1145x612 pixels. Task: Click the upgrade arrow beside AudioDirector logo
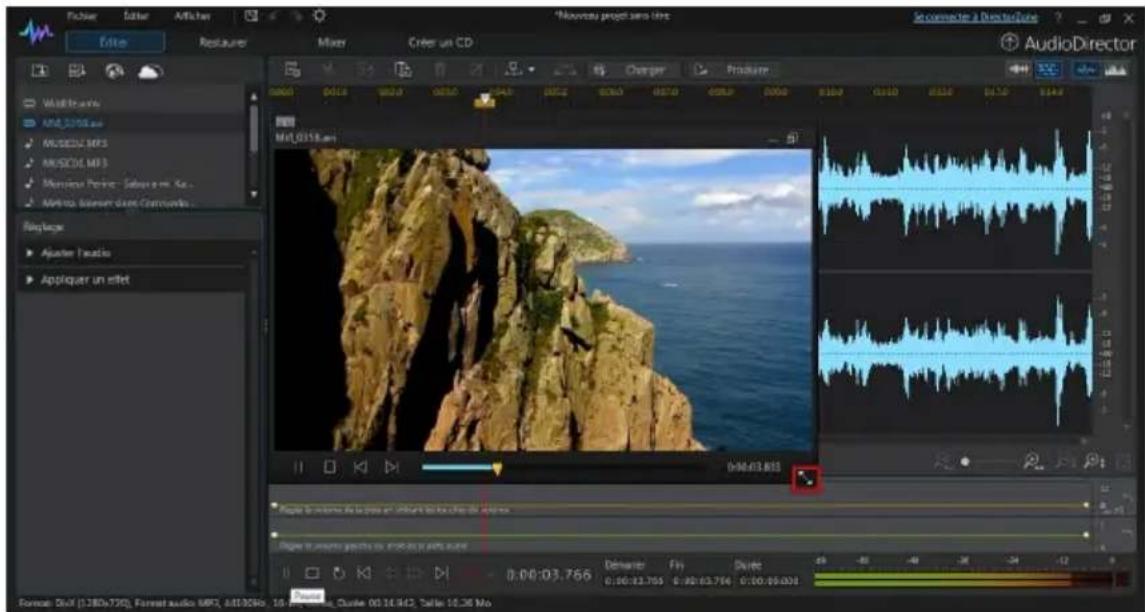1011,43
